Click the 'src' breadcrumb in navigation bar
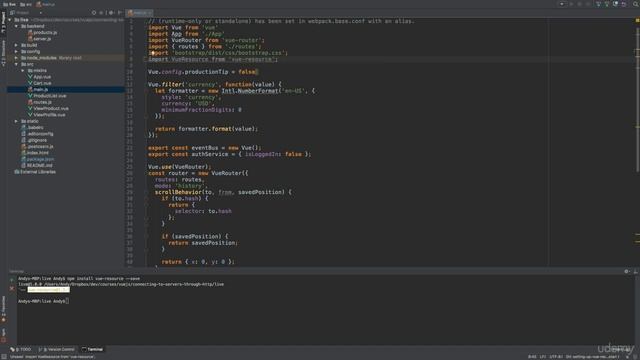The image size is (640, 360). [25, 4]
